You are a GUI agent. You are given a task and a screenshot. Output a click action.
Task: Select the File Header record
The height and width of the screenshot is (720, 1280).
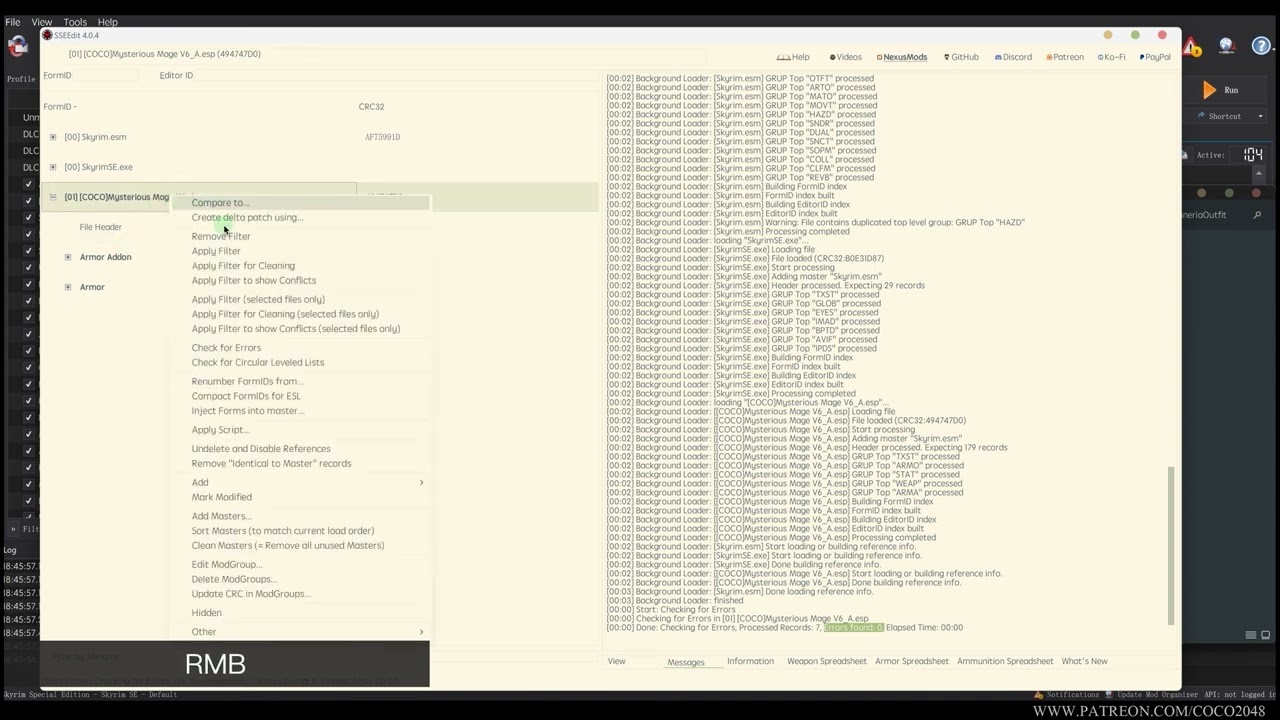101,227
